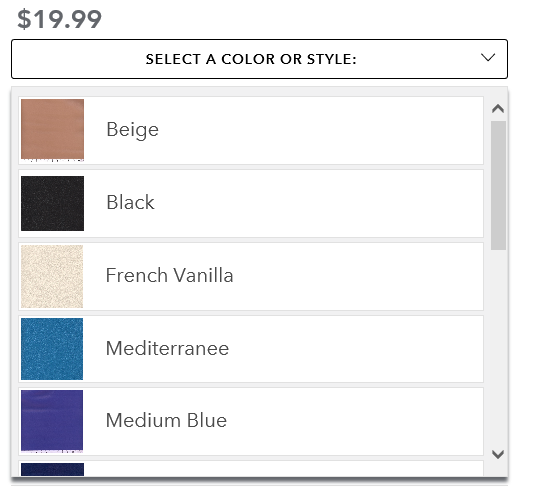Click the dropdown chevron arrow icon

click(488, 57)
